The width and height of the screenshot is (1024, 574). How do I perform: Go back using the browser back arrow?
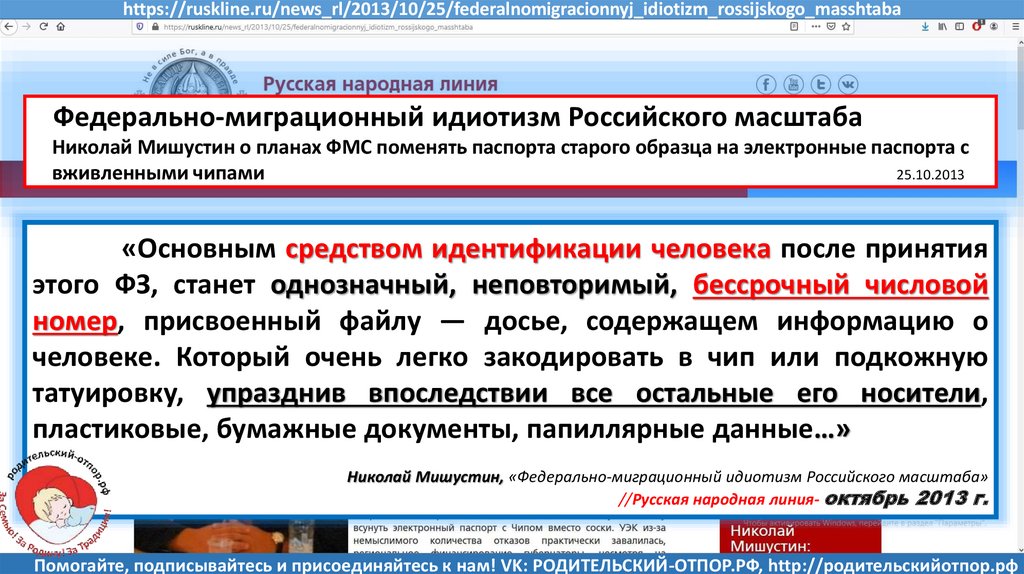[x=9, y=27]
